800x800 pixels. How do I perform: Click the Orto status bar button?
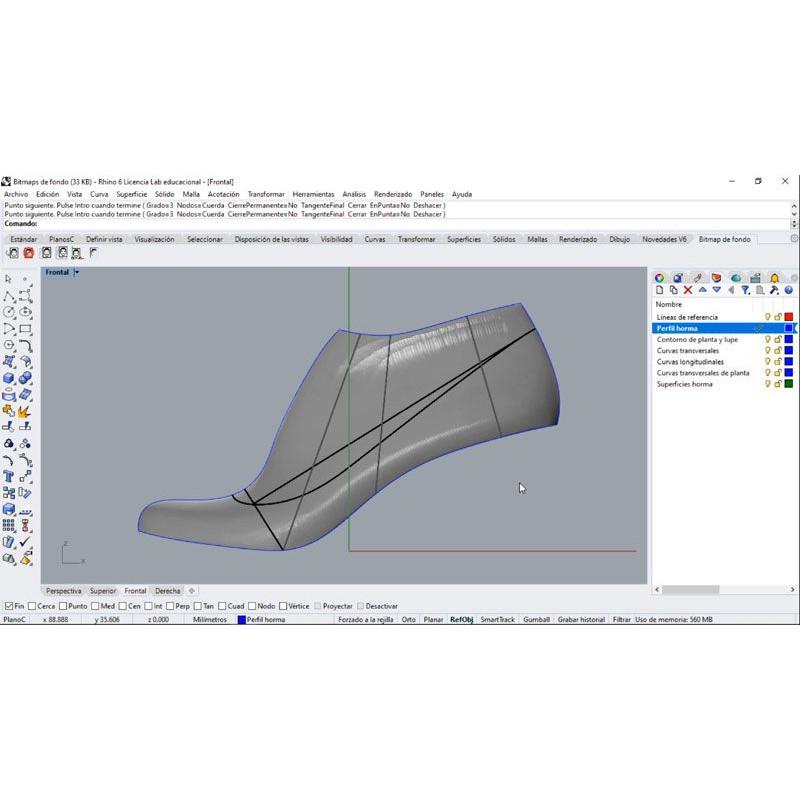click(409, 620)
